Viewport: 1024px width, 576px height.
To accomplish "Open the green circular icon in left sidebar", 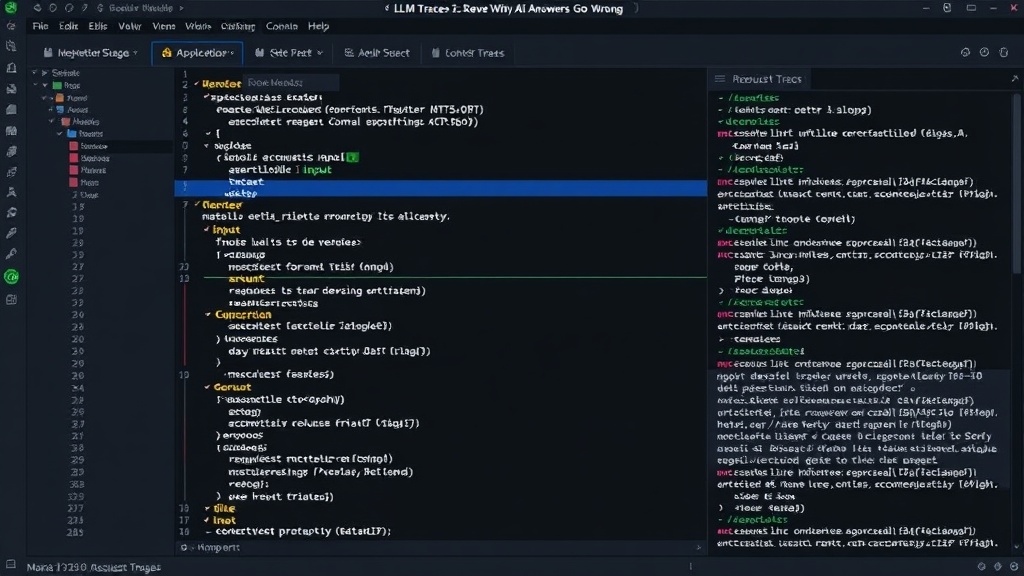I will pyautogui.click(x=11, y=277).
